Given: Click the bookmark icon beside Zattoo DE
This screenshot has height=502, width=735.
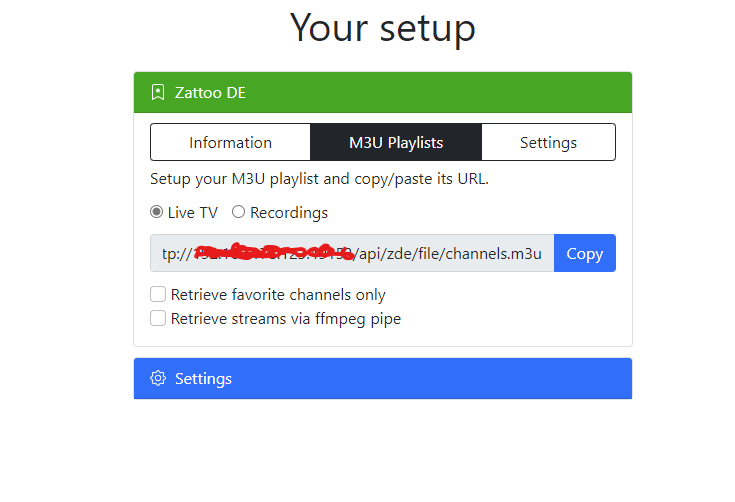Looking at the screenshot, I should pos(158,92).
